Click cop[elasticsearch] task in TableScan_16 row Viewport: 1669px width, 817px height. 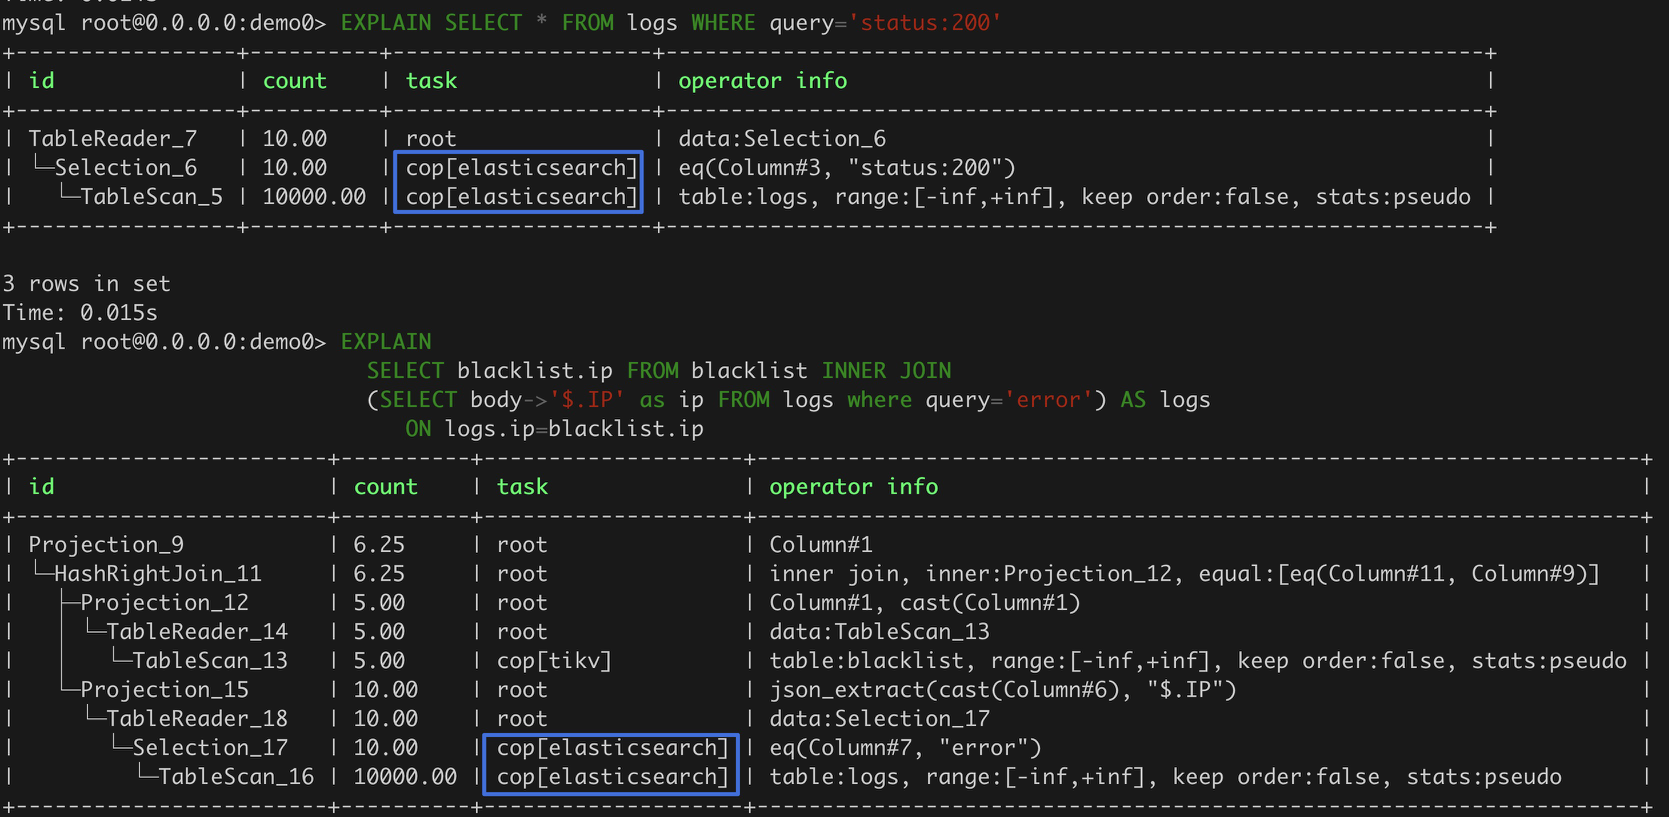(612, 777)
